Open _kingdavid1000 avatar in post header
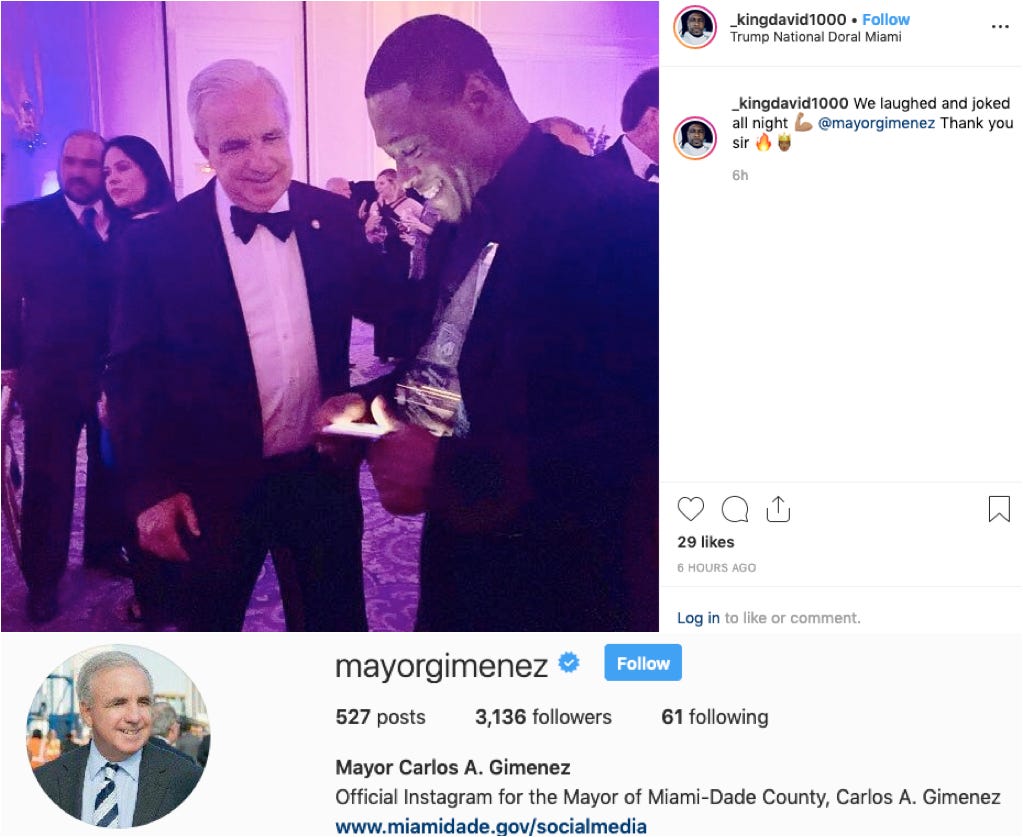Viewport: 1023px width, 837px height. 695,27
